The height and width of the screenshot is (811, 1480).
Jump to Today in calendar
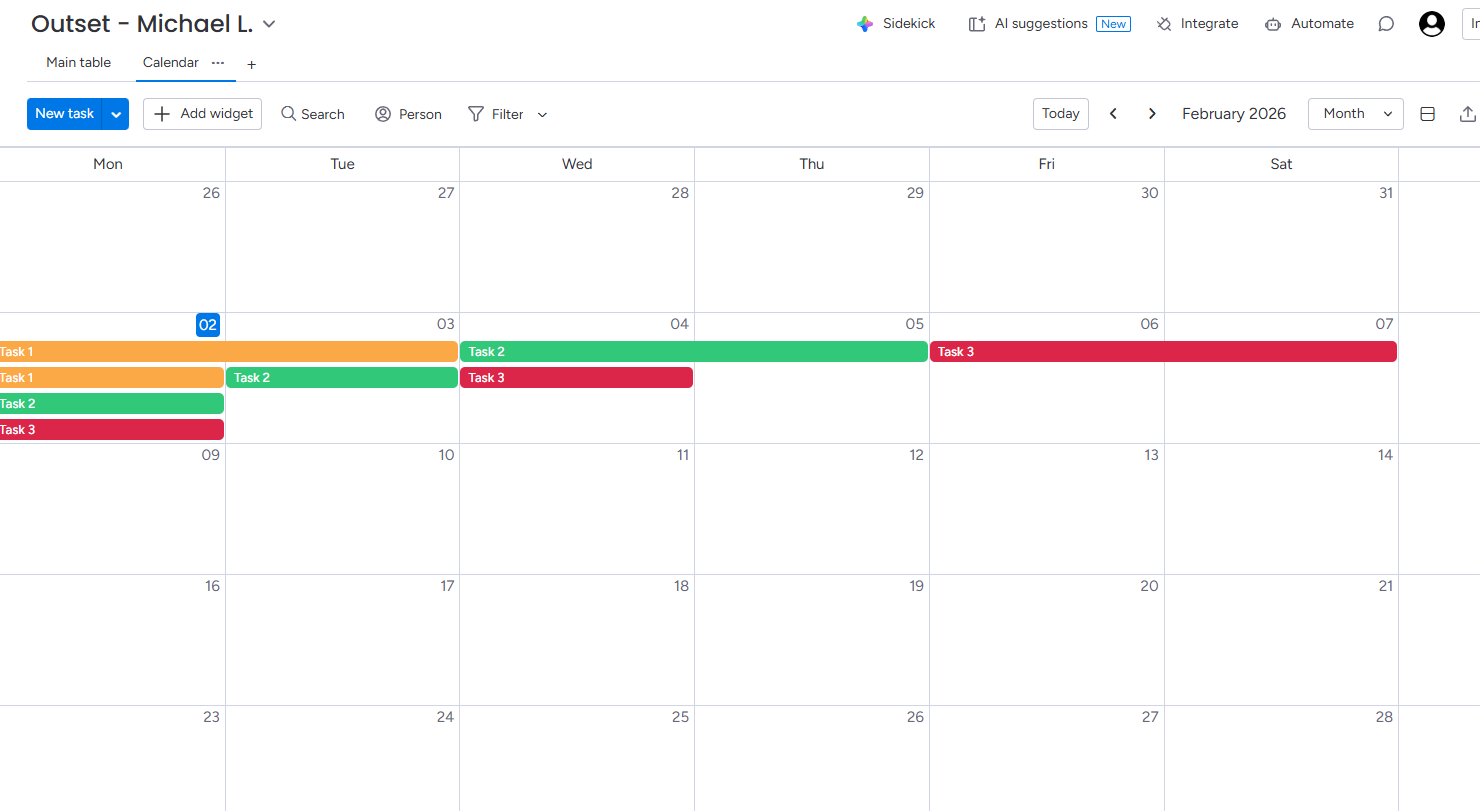(1060, 114)
